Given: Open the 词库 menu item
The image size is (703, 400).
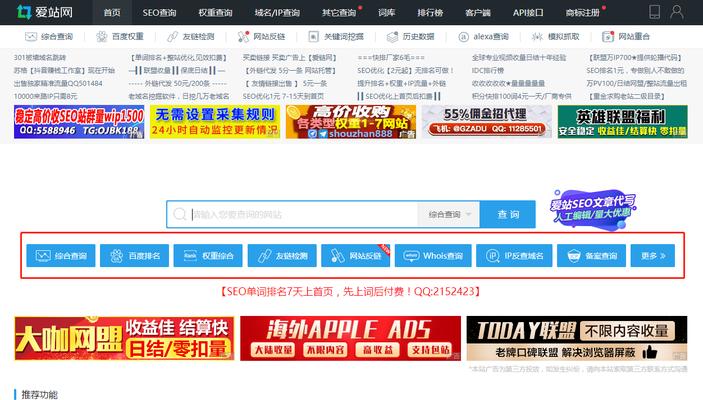Looking at the screenshot, I should (386, 13).
